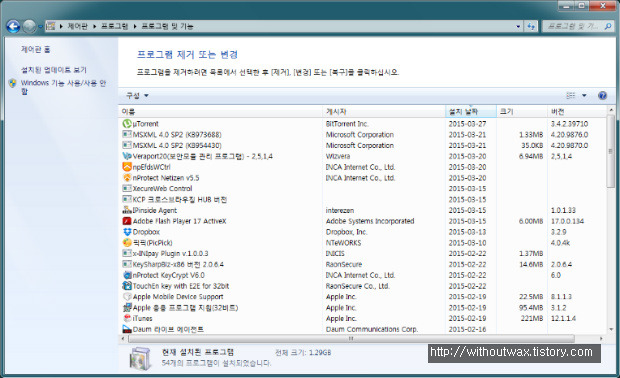Viewport: 620px width, 378px height.
Task: Click the horizontal scrollbar thumb
Action: 351,339
